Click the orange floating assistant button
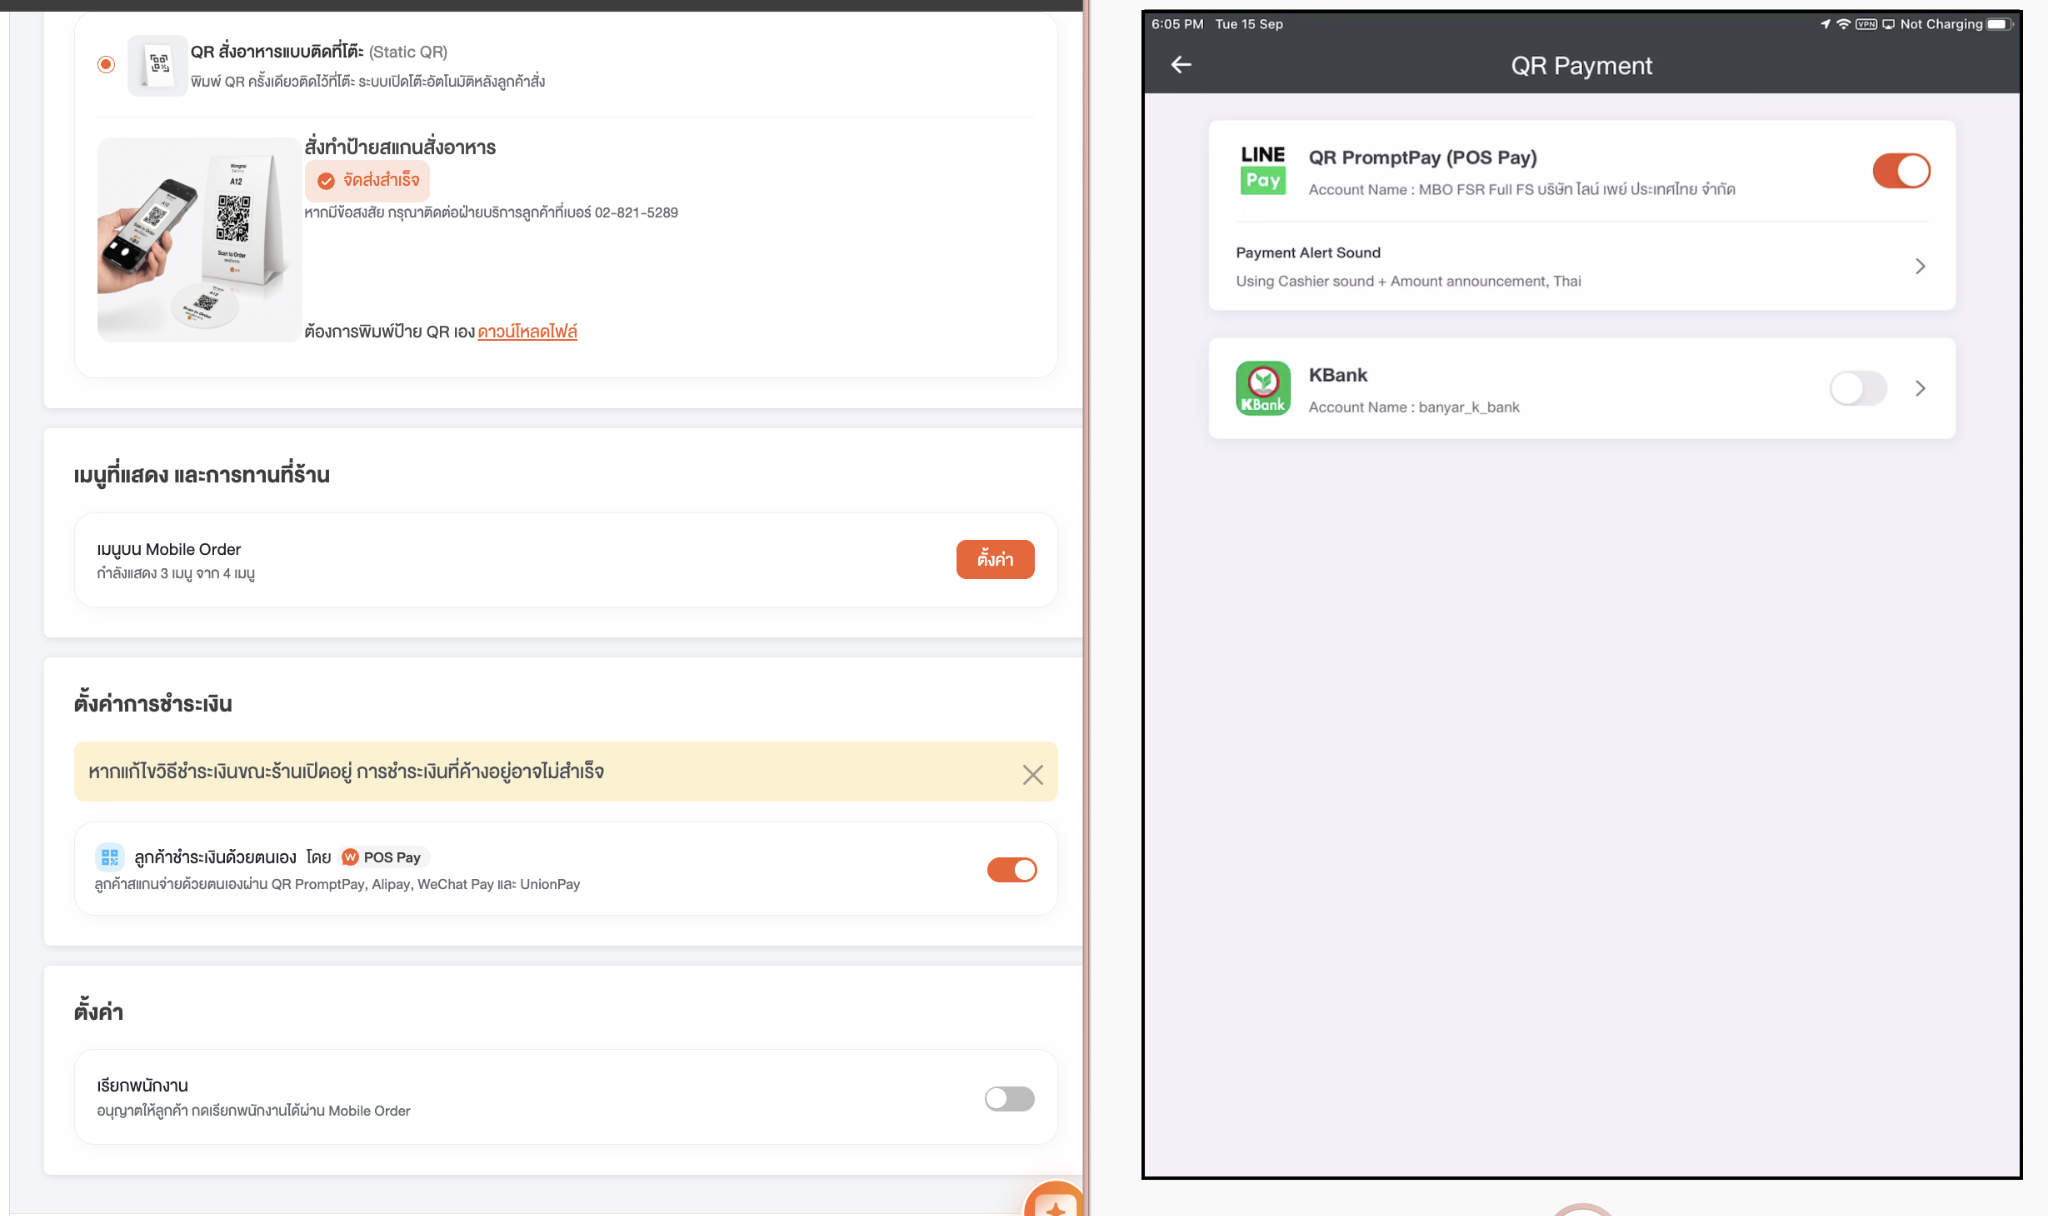Screen dimensions: 2048x1216 point(1055,1200)
